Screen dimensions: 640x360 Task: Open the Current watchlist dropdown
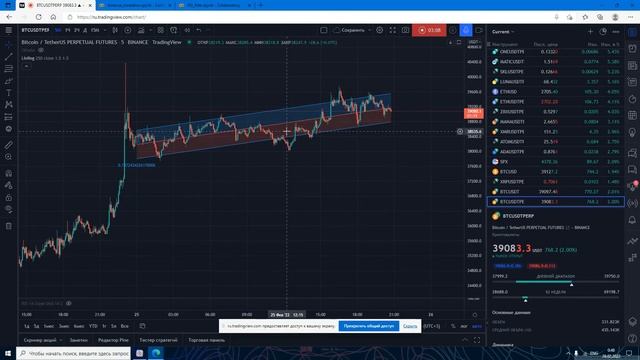503,31
